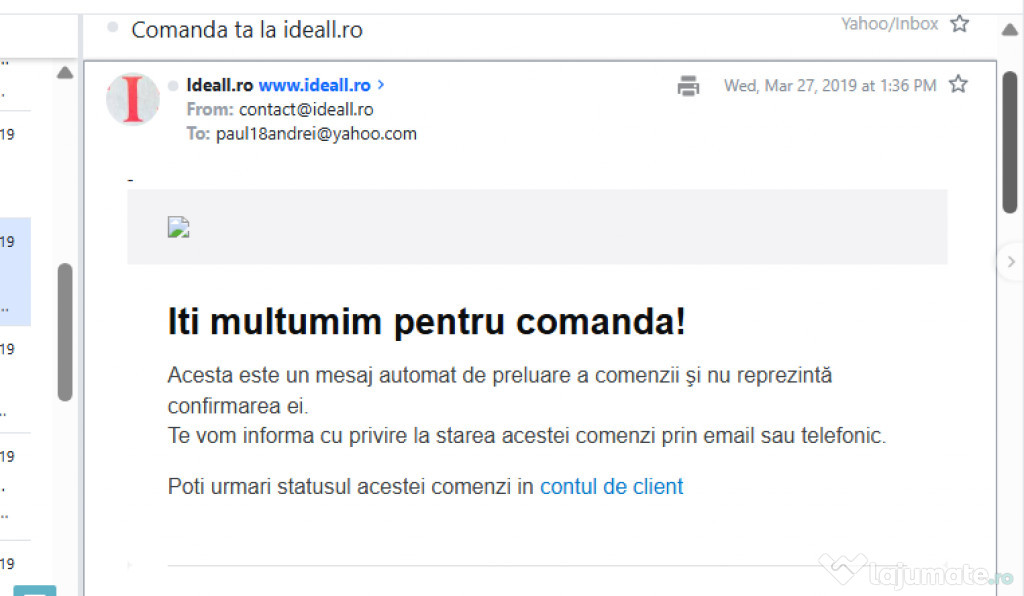This screenshot has width=1024, height=596.
Task: Click the up arrow on the email scrollbar
Action: tap(1009, 29)
